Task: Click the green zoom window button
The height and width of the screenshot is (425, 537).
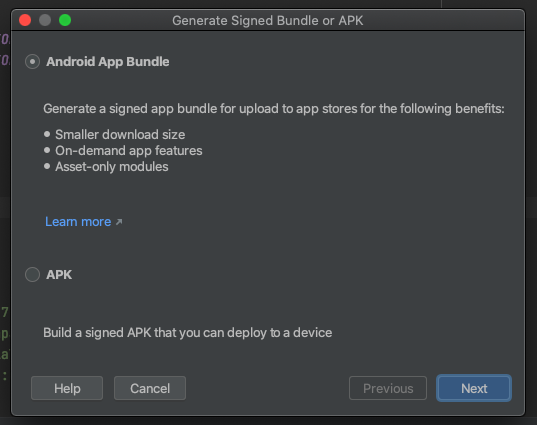Action: [65, 20]
